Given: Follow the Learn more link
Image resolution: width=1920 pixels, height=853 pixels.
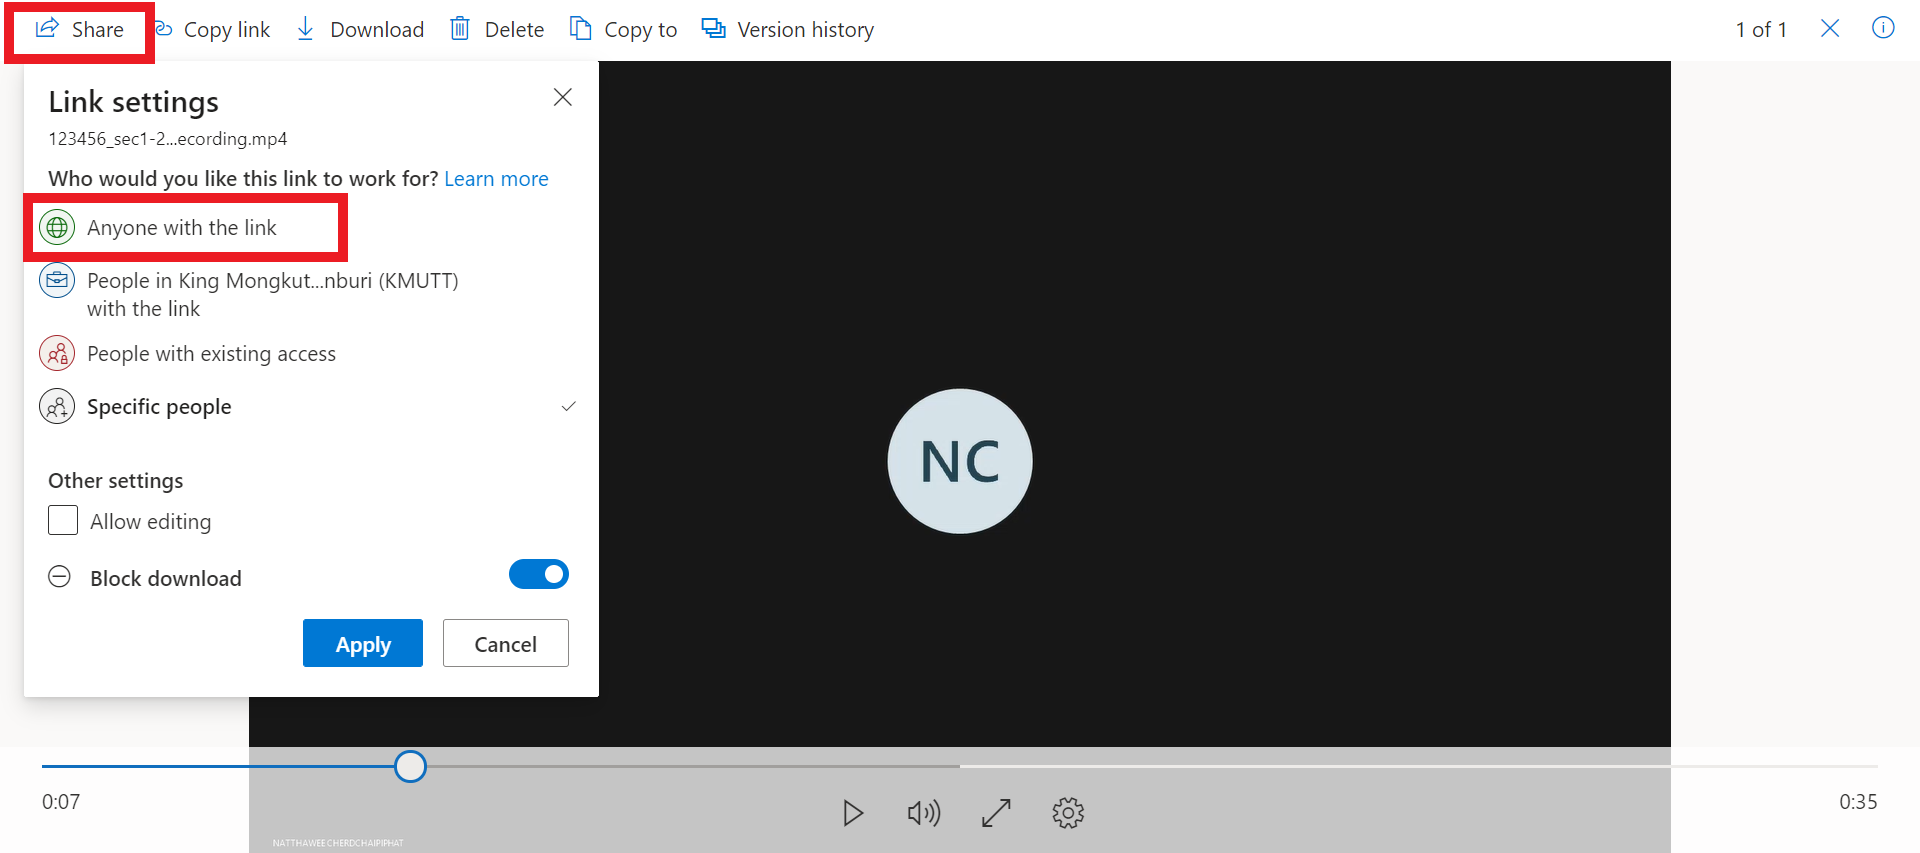Looking at the screenshot, I should pos(496,179).
